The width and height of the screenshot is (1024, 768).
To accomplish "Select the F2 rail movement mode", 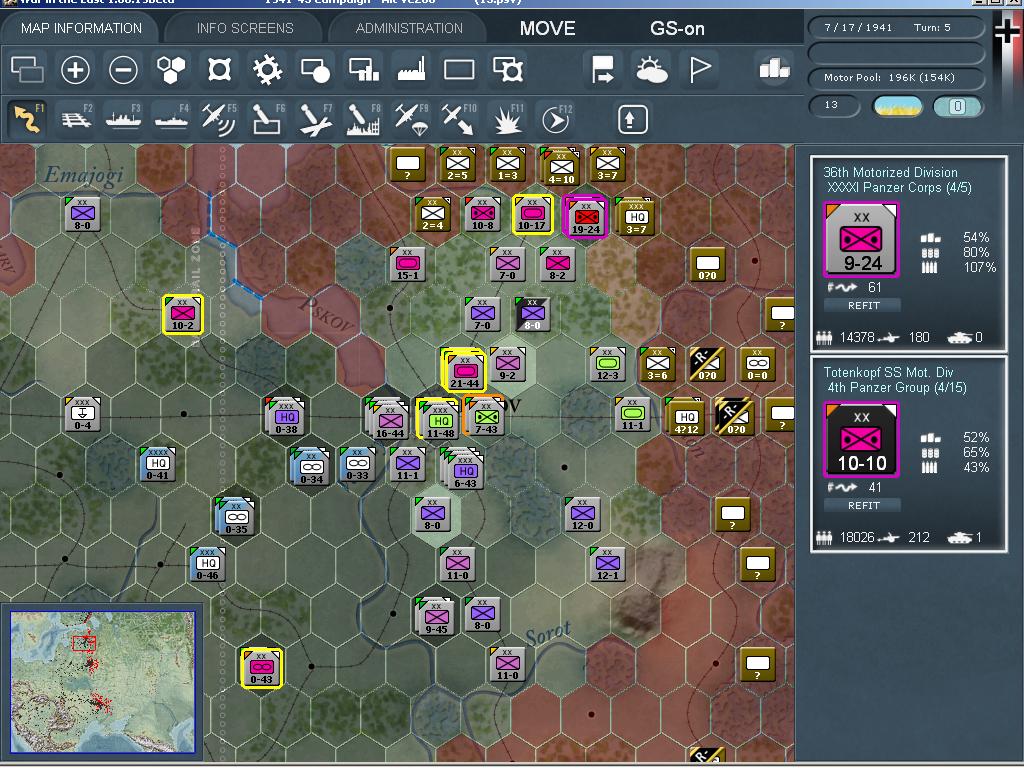I will pos(76,119).
